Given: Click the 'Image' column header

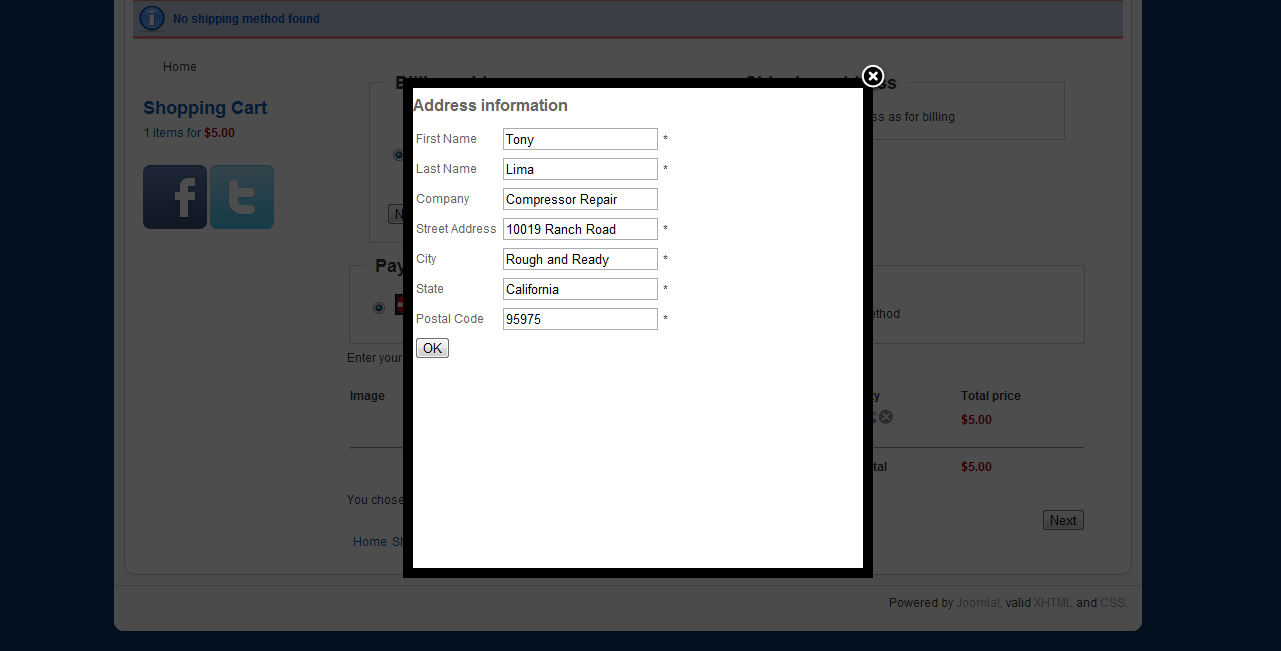Looking at the screenshot, I should point(367,396).
